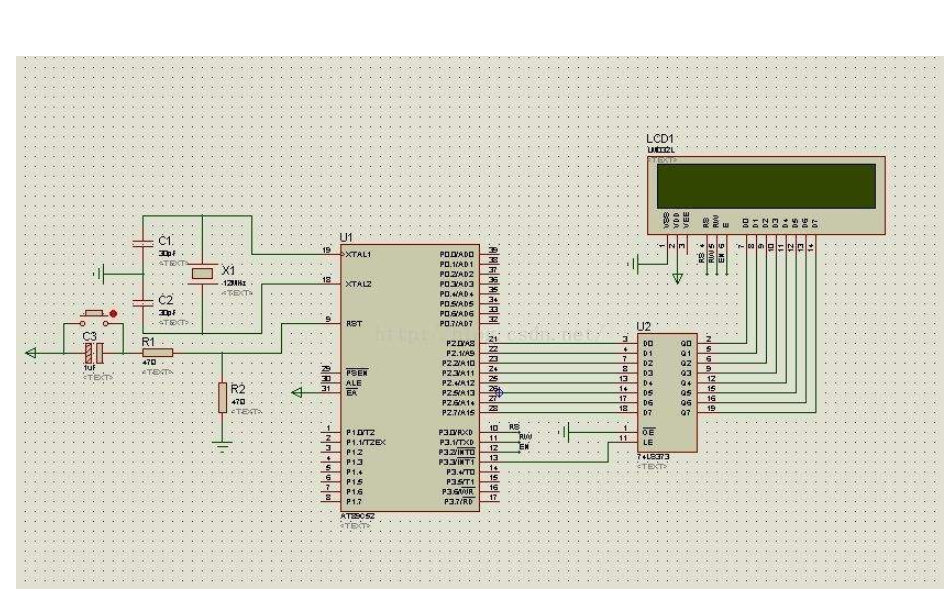Image resolution: width=949 pixels, height=593 pixels.
Task: Select ground symbol on U2 OE line
Action: tap(565, 432)
